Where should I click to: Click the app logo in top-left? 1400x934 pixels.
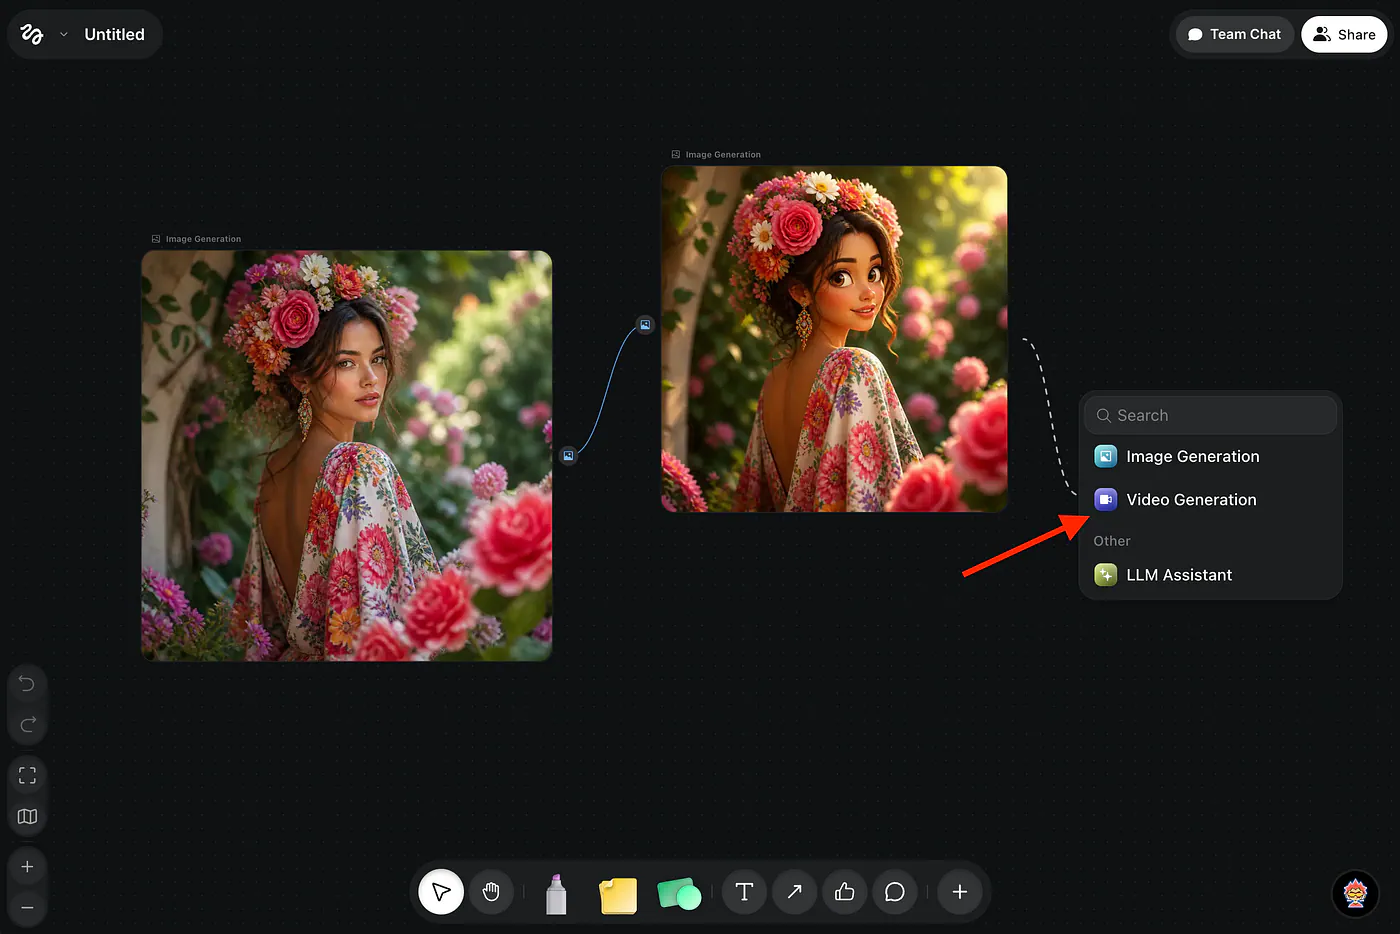[32, 34]
